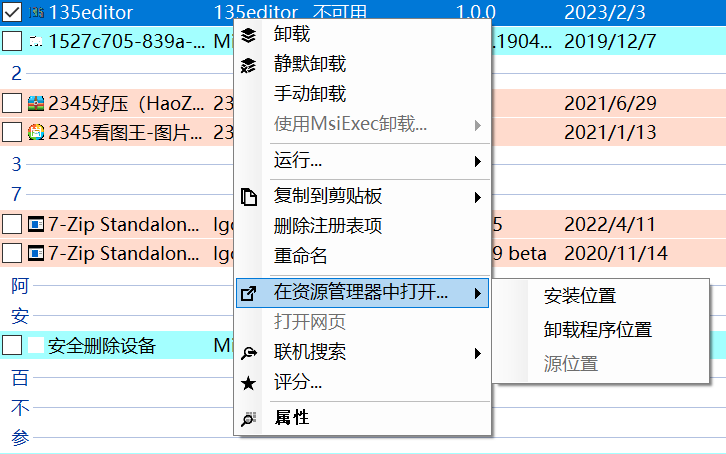Expand the 运行... submenu arrow

(x=477, y=161)
